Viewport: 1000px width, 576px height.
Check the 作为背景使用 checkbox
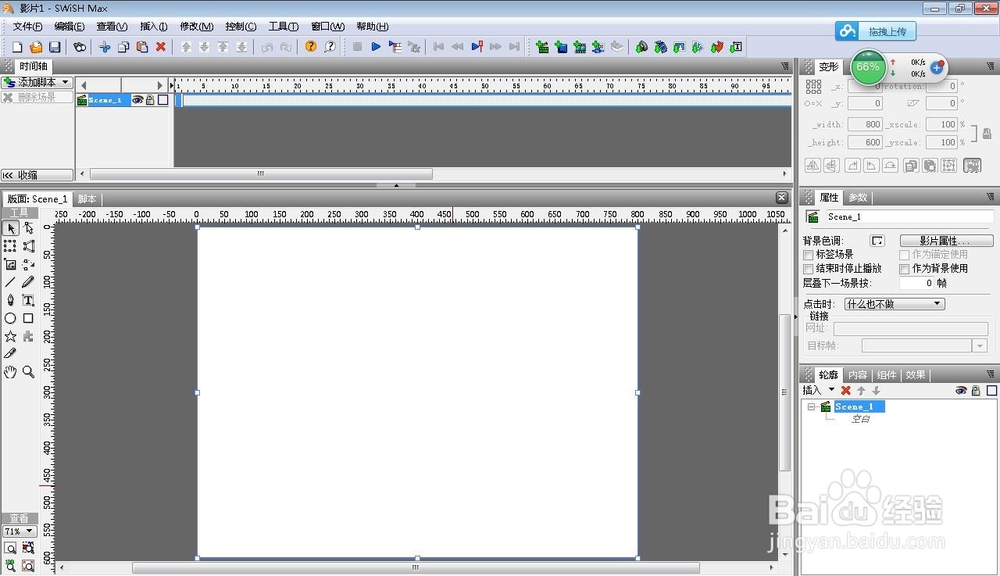click(904, 269)
